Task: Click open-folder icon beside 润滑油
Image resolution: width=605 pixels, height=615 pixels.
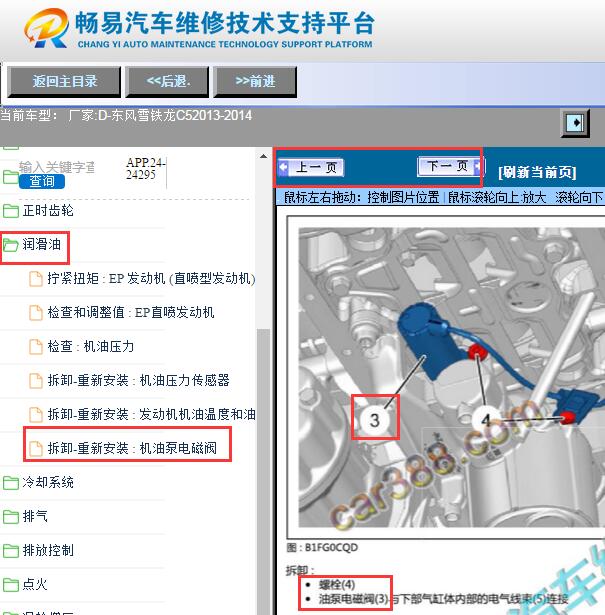Action: pyautogui.click(x=11, y=245)
